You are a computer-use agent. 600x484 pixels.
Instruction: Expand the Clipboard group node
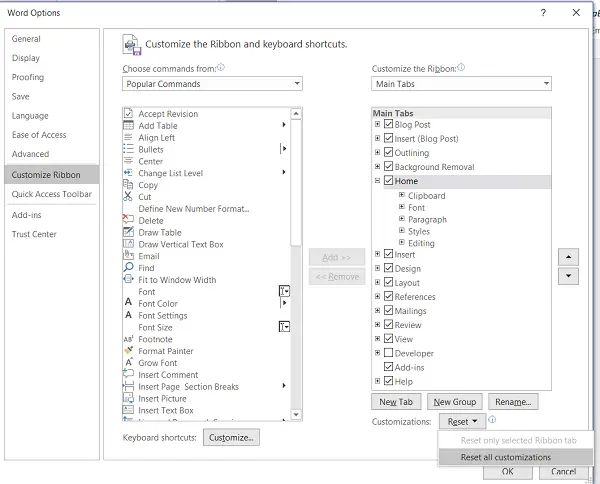coord(402,195)
